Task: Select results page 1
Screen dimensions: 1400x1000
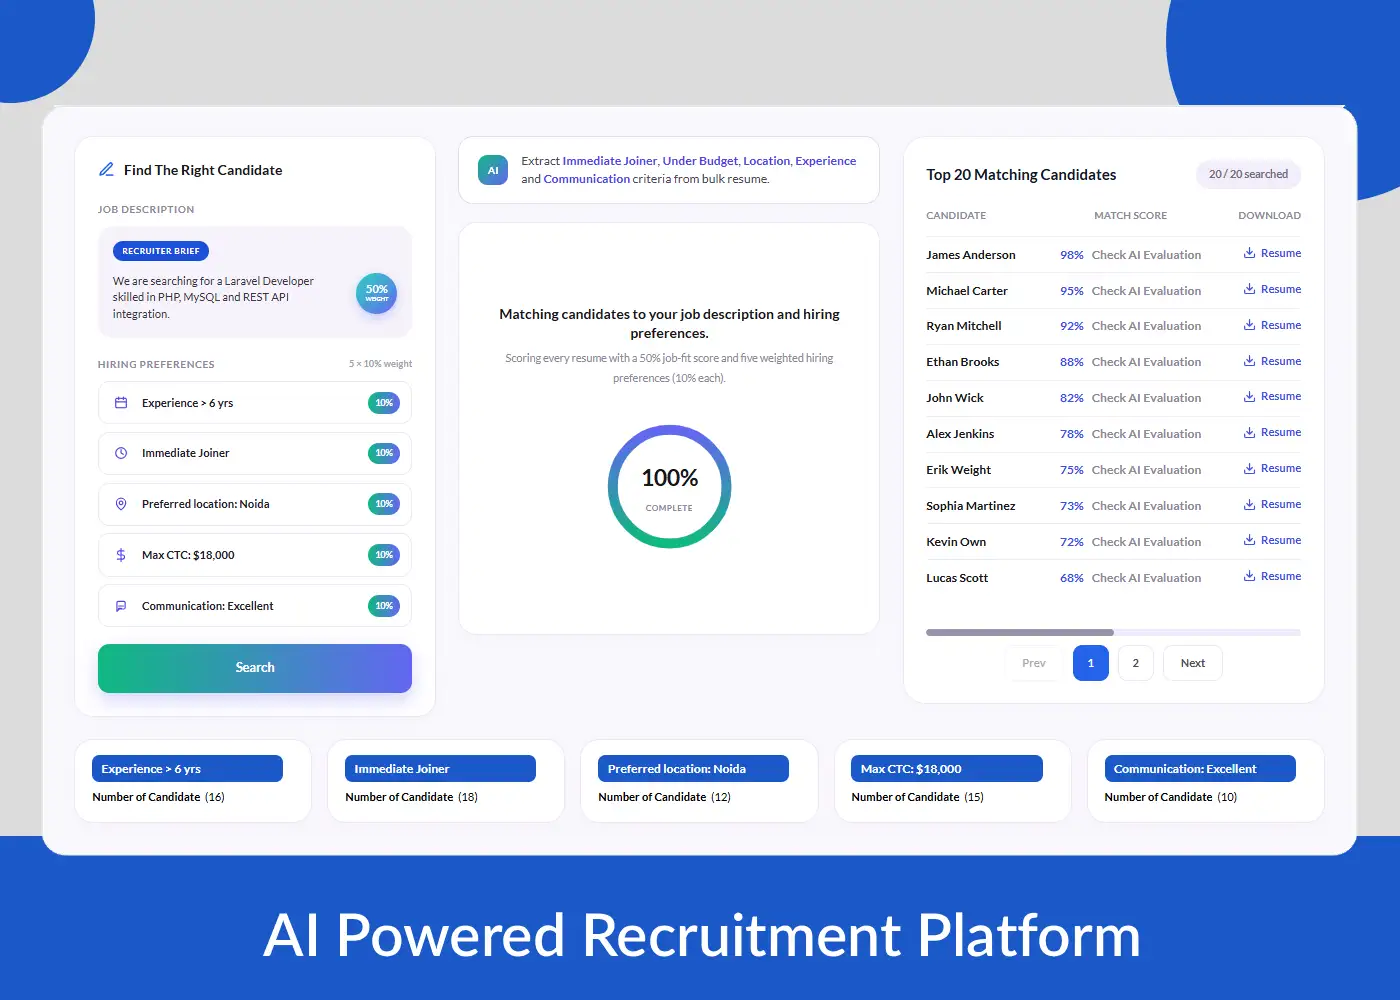Action: click(x=1091, y=663)
